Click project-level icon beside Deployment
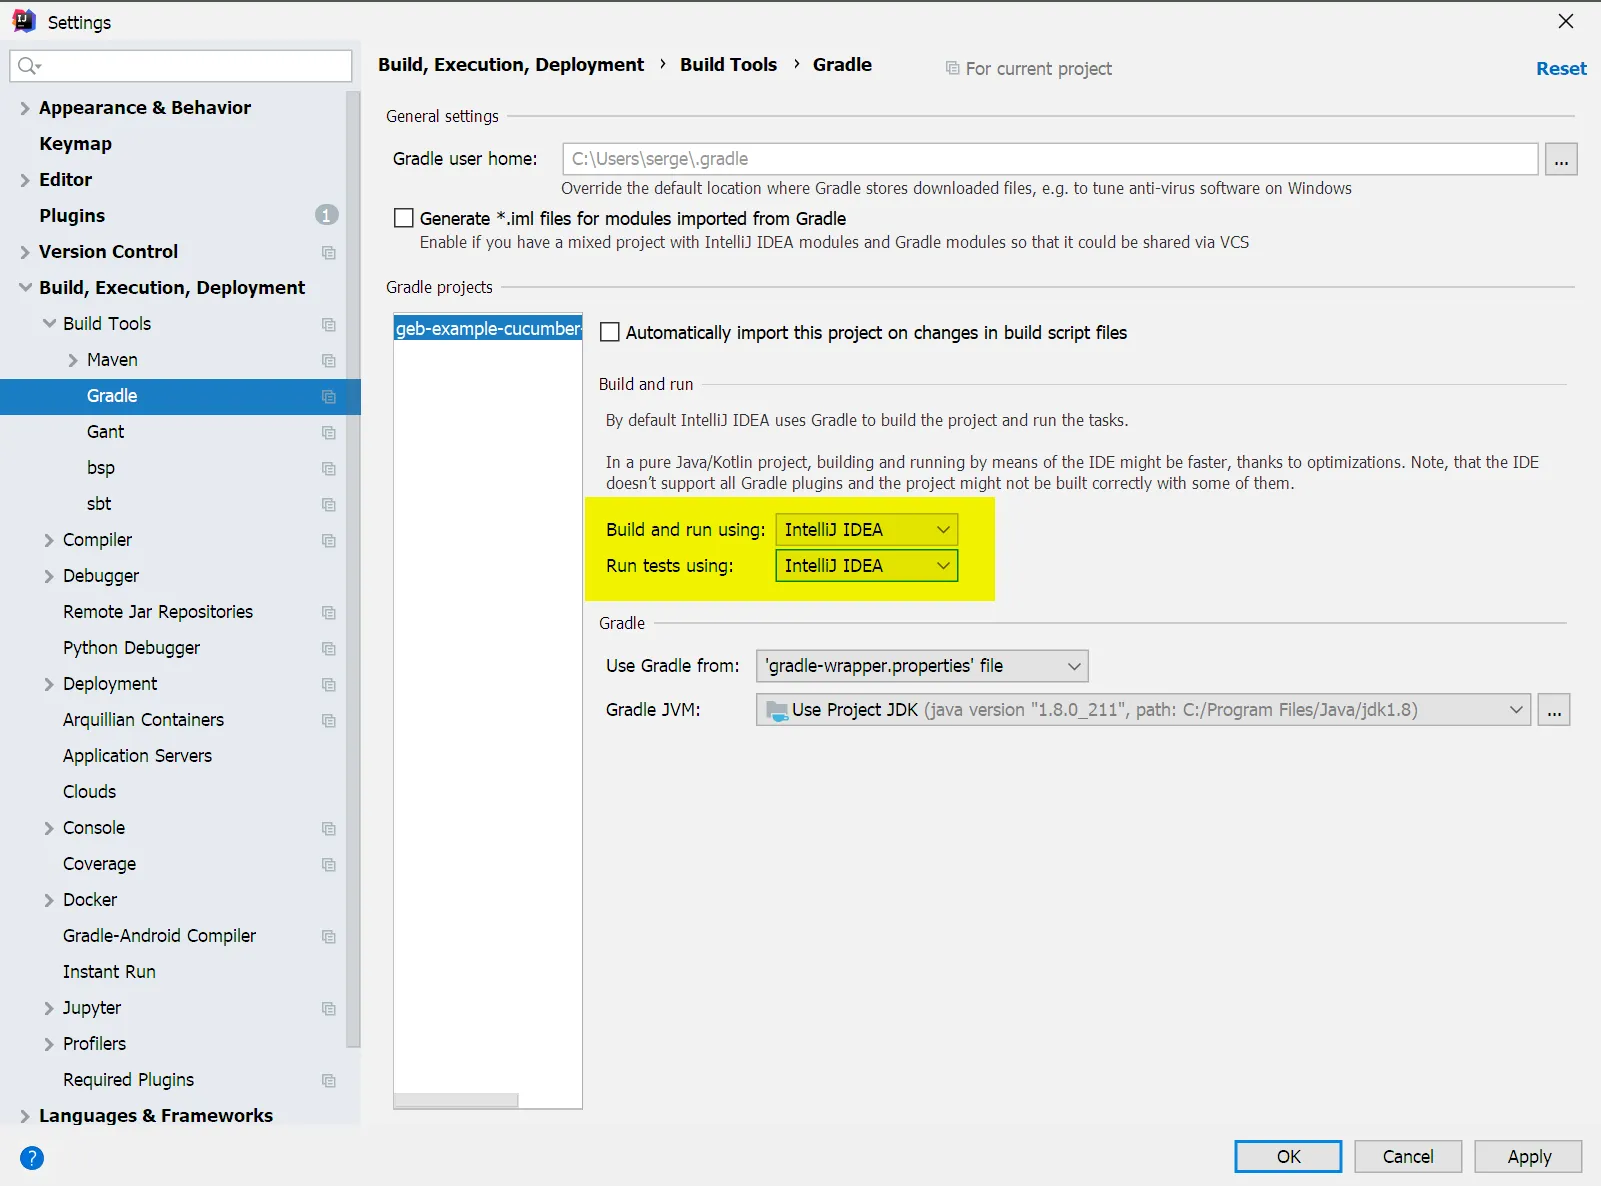This screenshot has height=1186, width=1601. click(x=329, y=684)
